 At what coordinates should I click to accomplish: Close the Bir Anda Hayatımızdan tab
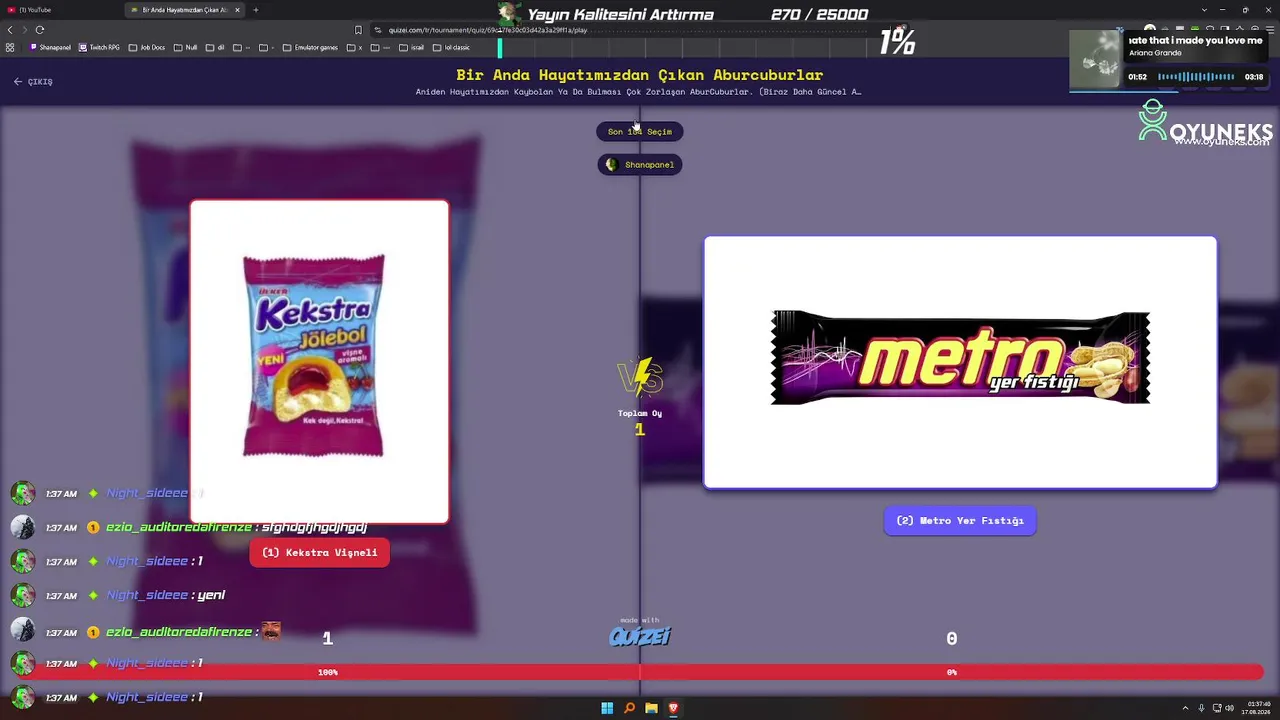237,10
